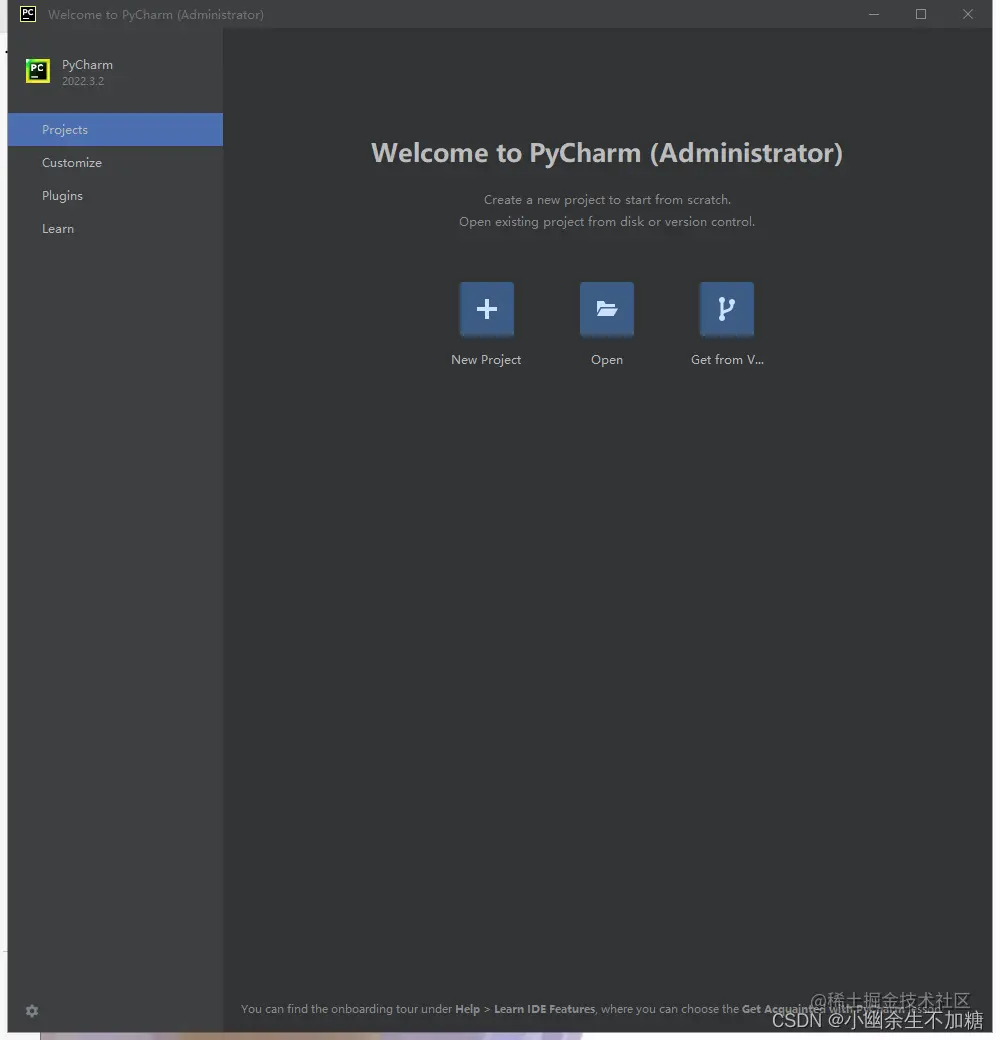The height and width of the screenshot is (1040, 1000).
Task: Click 'Create a new project to start from scratch.'
Action: pos(607,200)
